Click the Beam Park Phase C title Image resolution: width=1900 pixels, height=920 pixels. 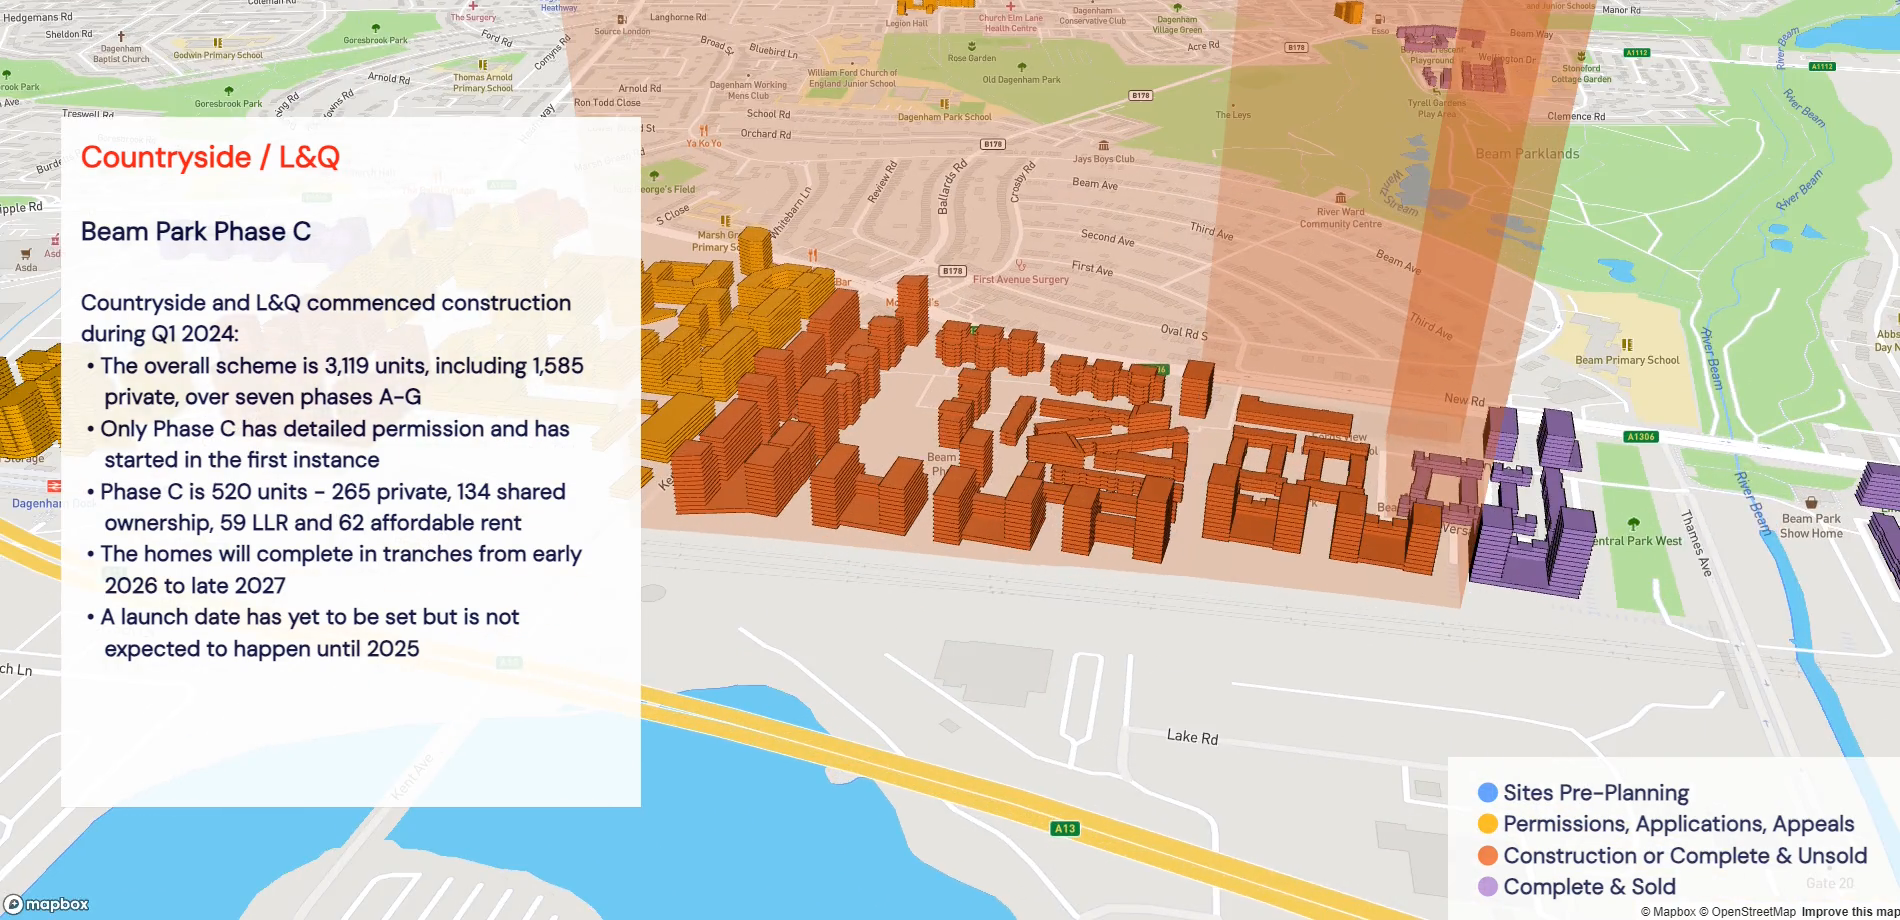[x=196, y=232]
